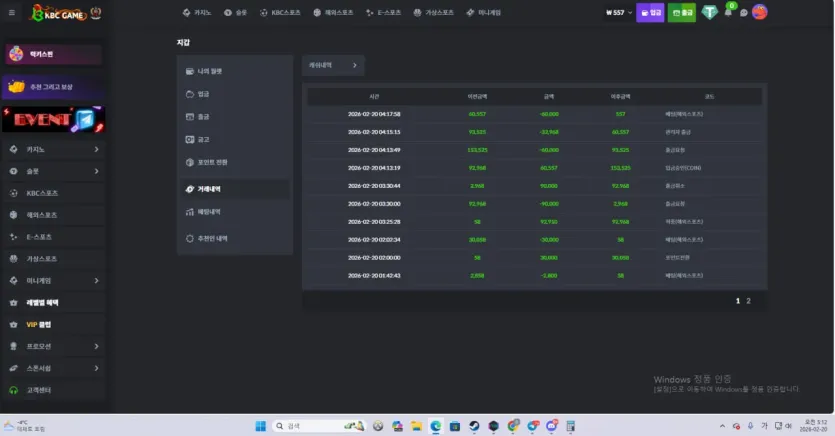Expand the 카지노 sidebar submenu arrow
Screen dimensions: 835x436
tap(96, 150)
